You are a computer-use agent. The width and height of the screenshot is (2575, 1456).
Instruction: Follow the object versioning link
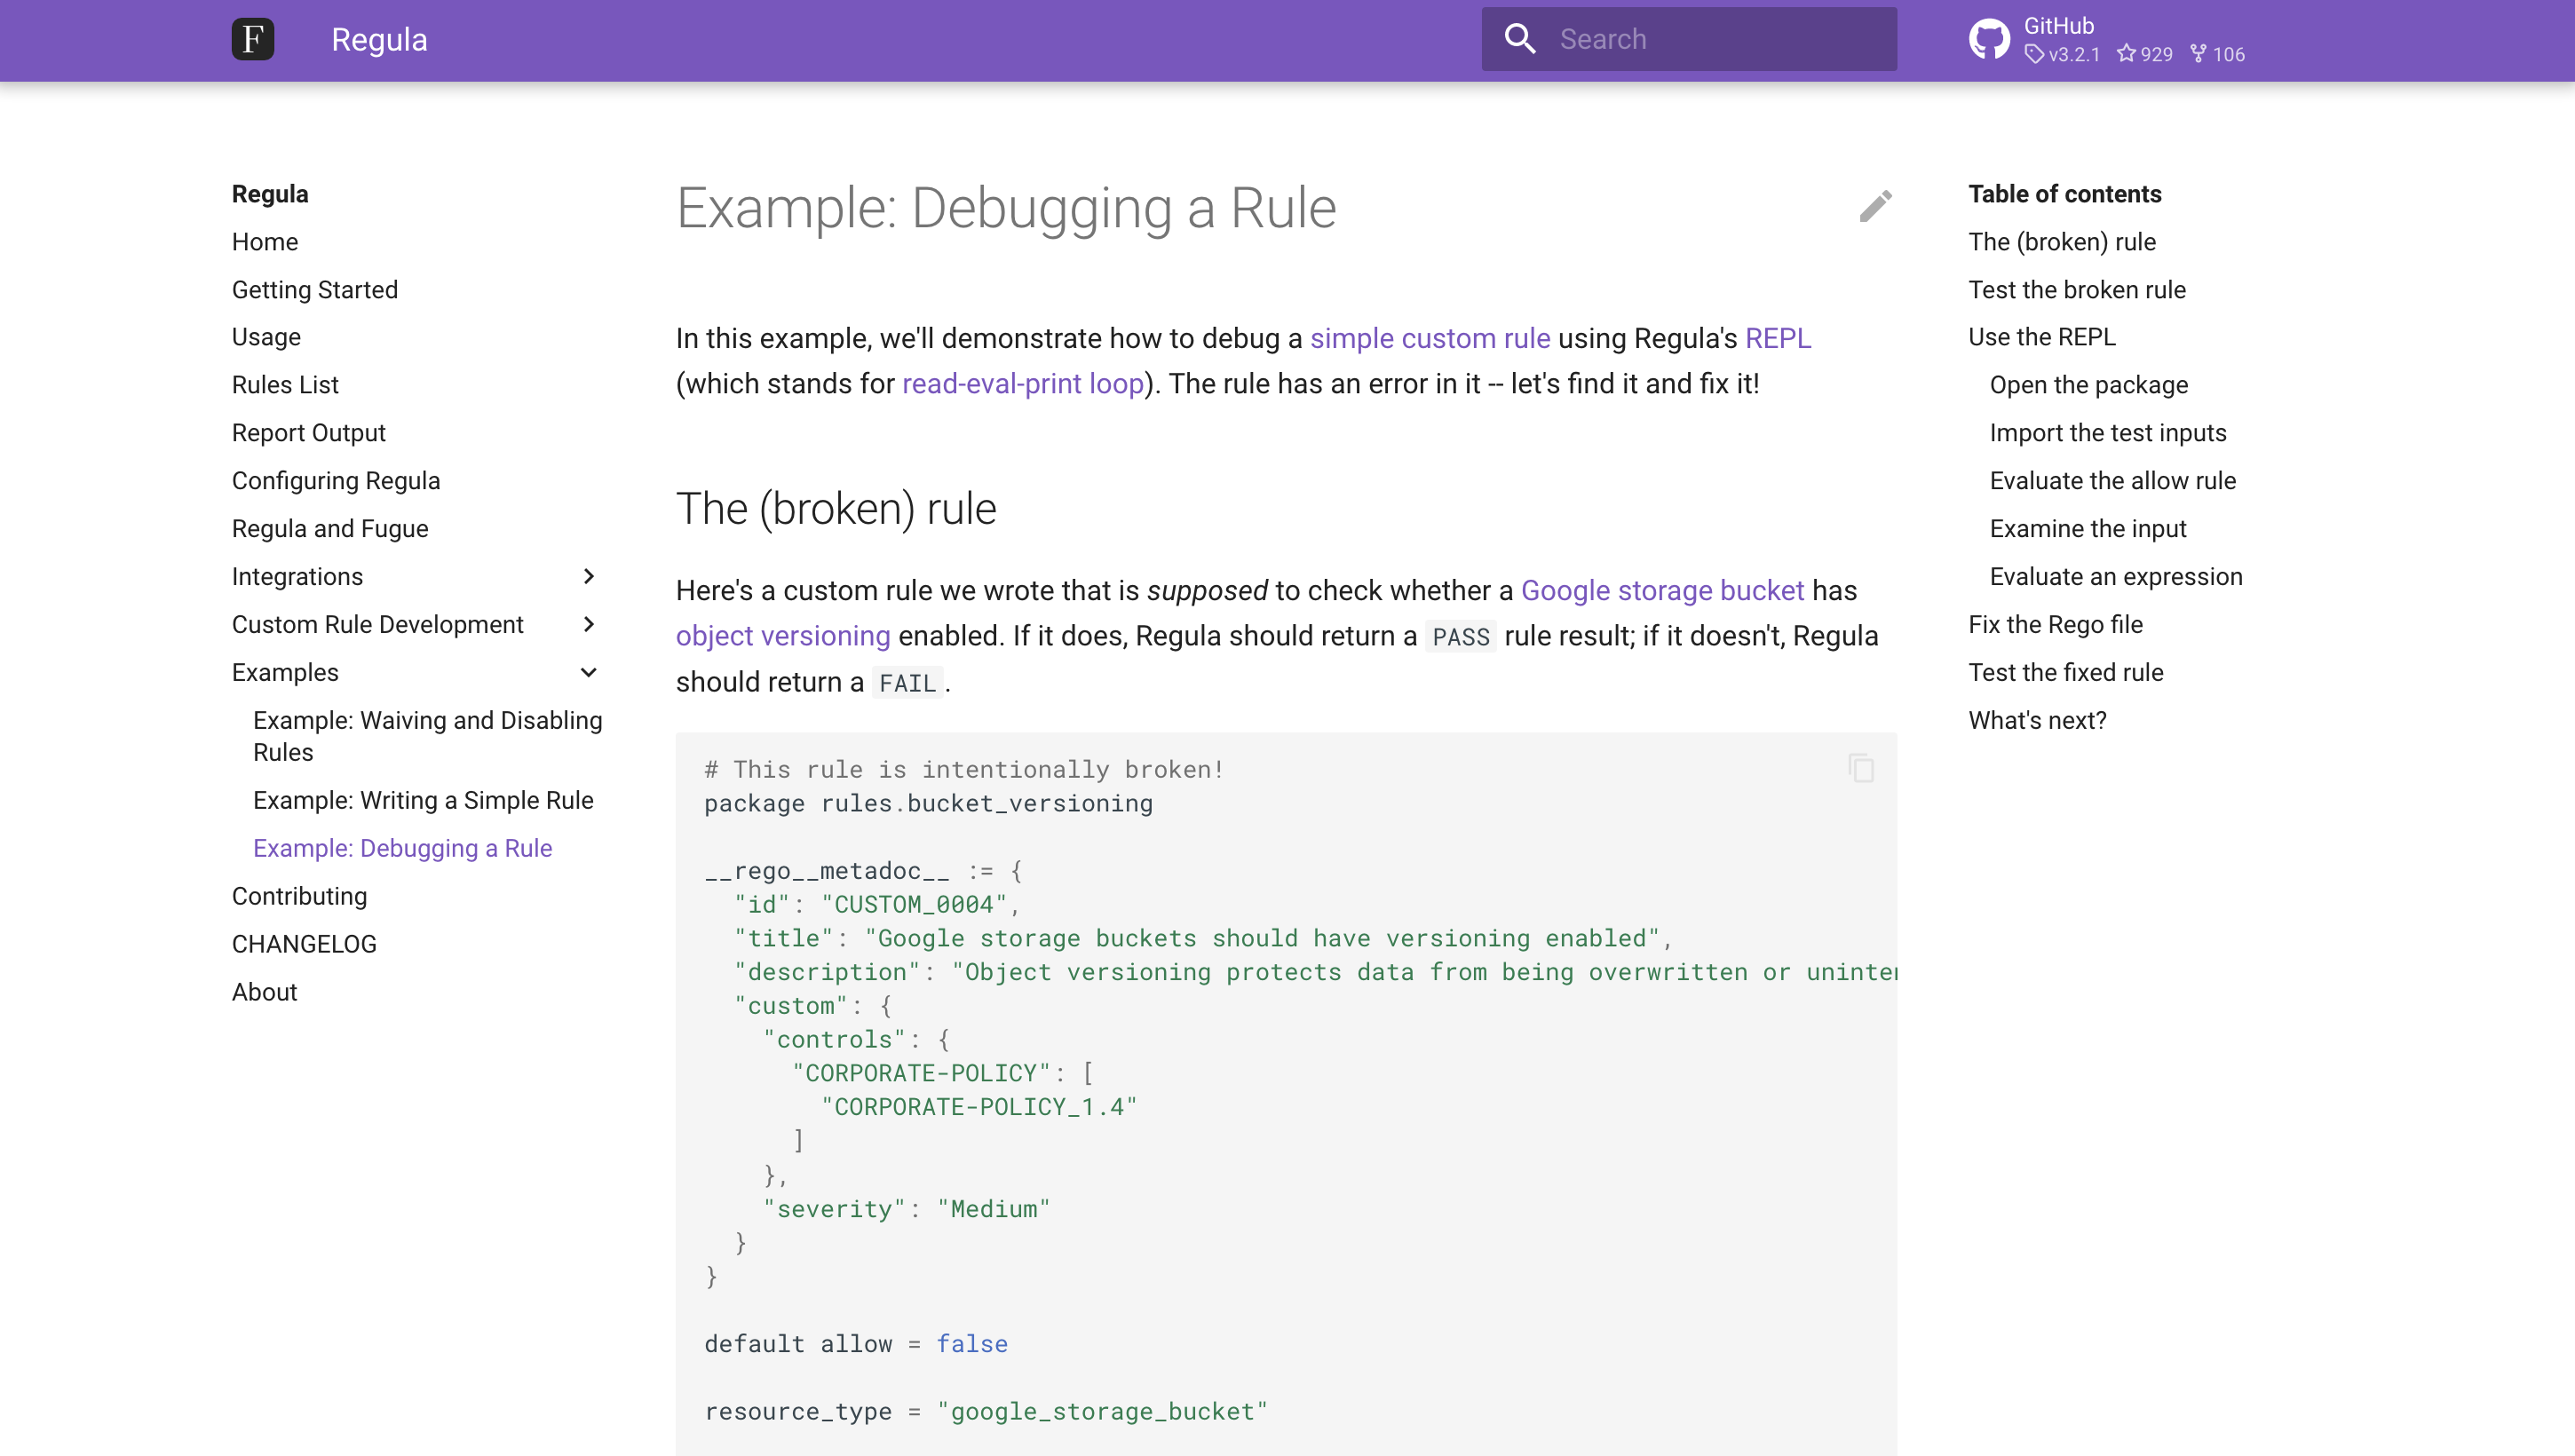[783, 636]
